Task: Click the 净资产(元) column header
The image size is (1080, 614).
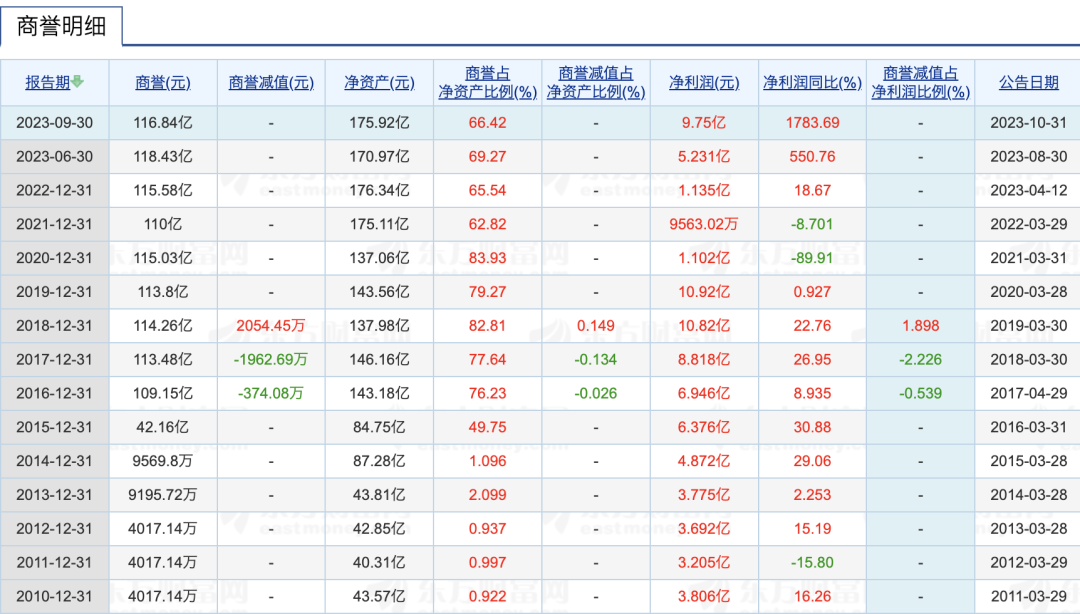Action: pos(379,83)
